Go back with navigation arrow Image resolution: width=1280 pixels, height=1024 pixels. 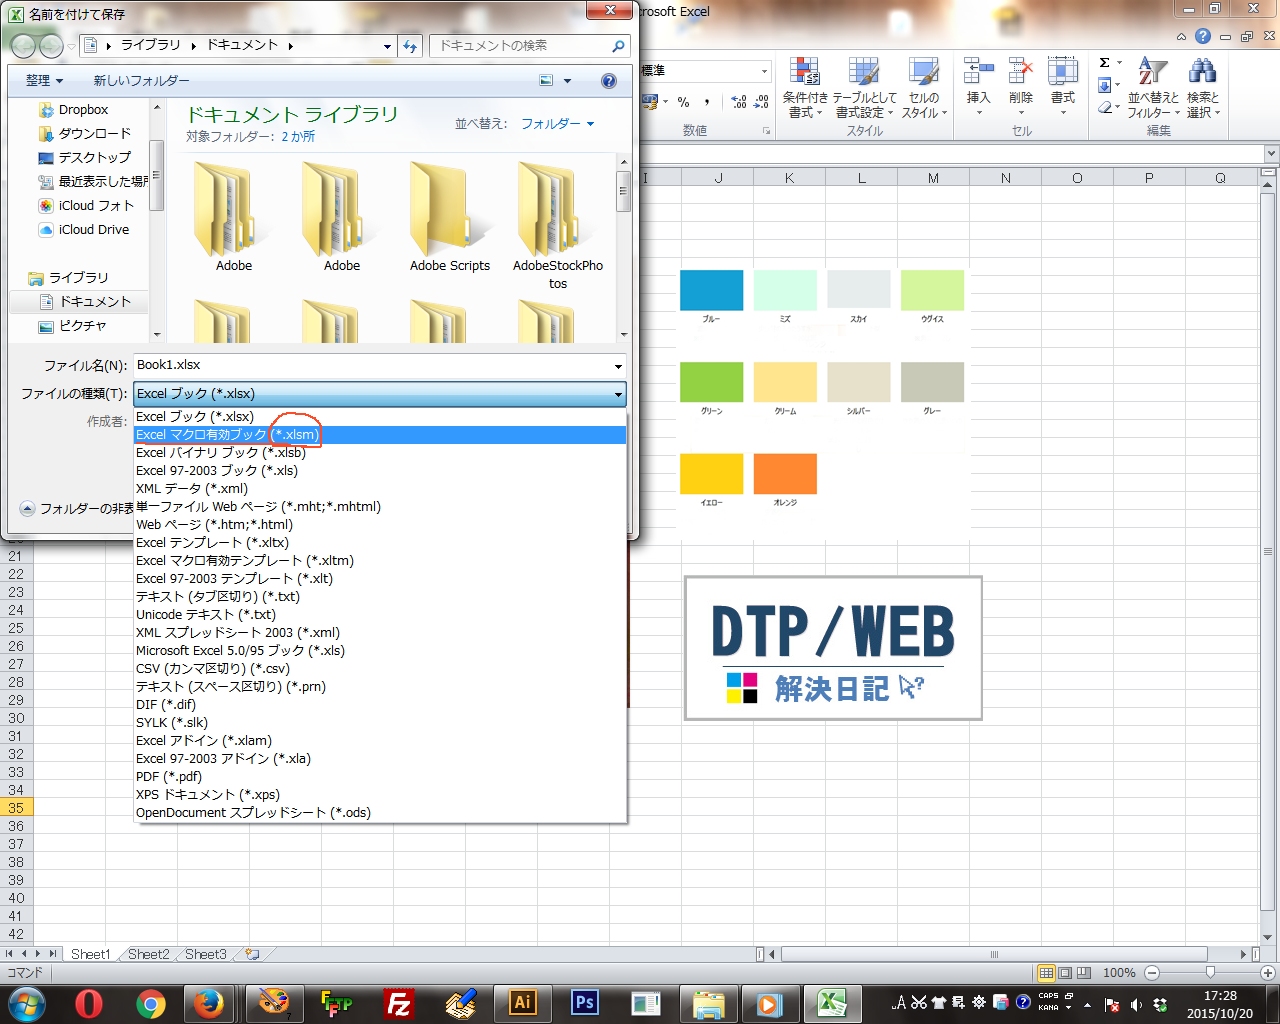tap(23, 46)
